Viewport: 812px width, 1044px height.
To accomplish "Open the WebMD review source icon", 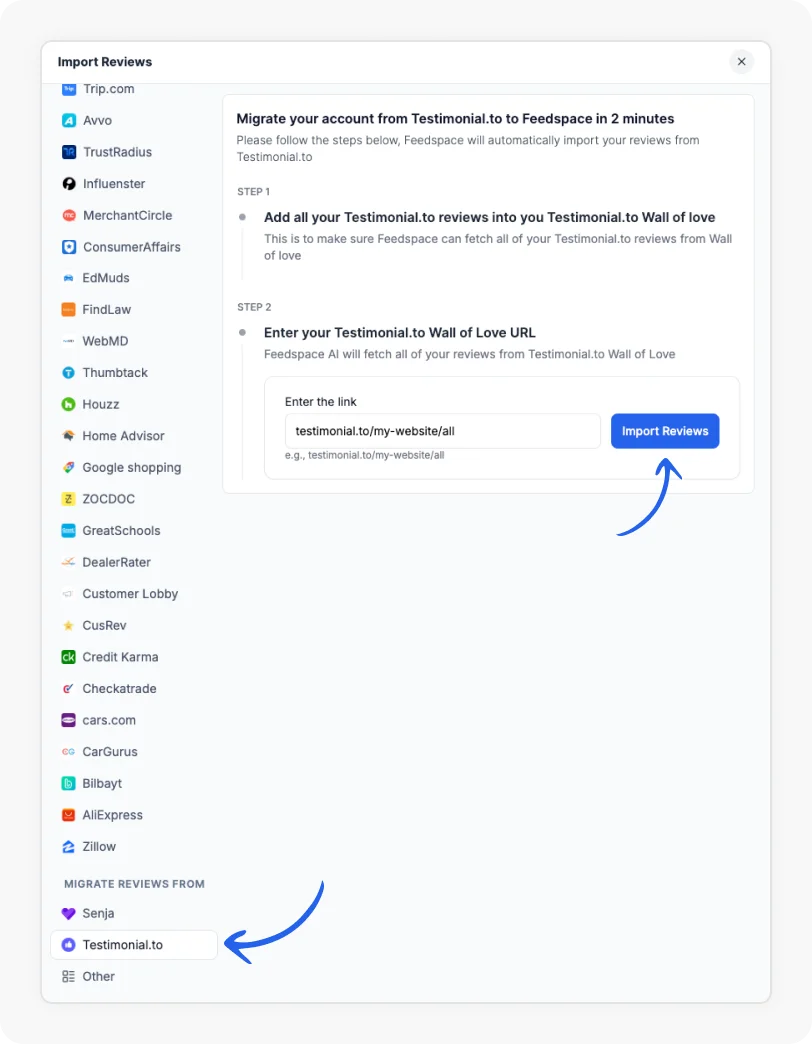I will click(68, 341).
